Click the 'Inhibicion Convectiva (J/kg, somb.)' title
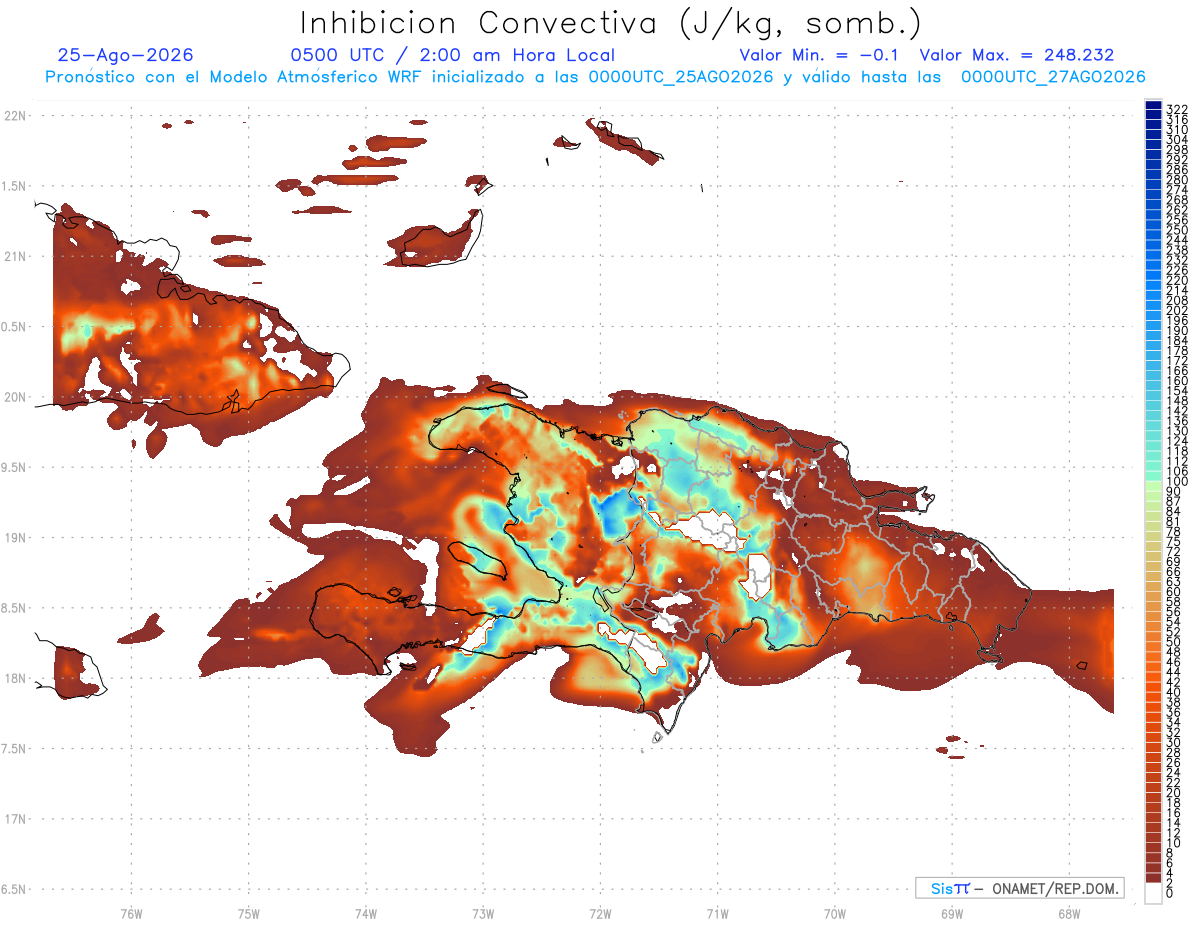Viewport: 1200px width, 927px height. tap(611, 24)
